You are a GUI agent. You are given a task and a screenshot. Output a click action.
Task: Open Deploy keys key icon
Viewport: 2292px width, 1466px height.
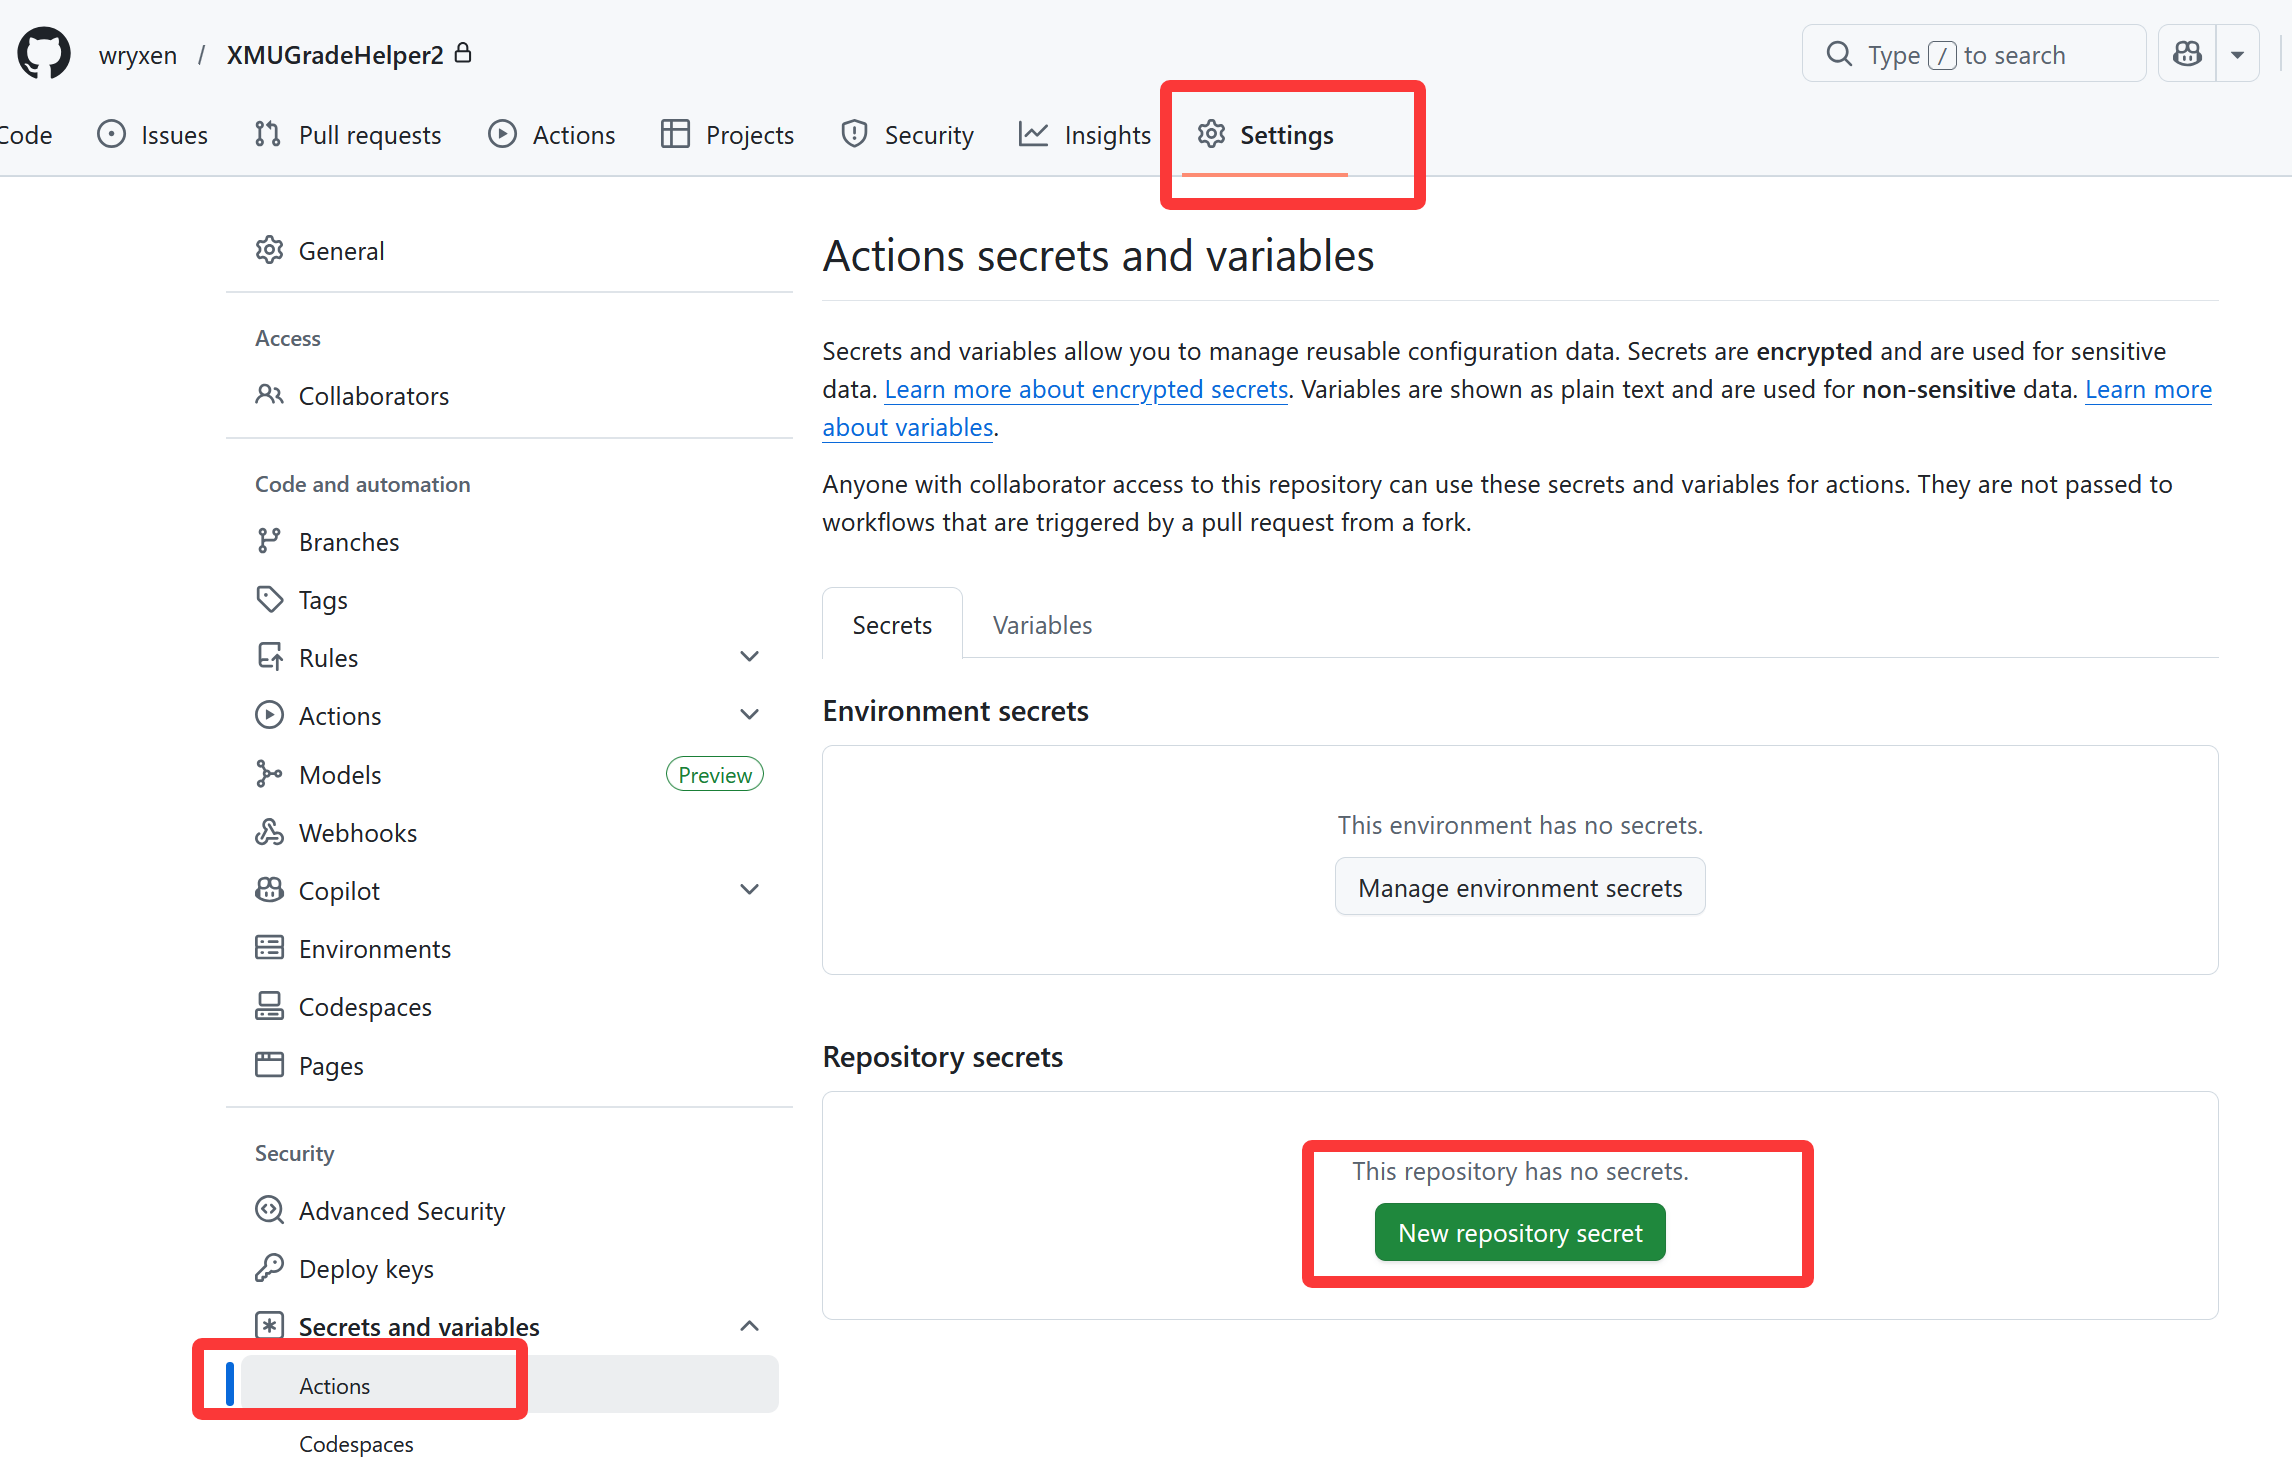(x=269, y=1268)
